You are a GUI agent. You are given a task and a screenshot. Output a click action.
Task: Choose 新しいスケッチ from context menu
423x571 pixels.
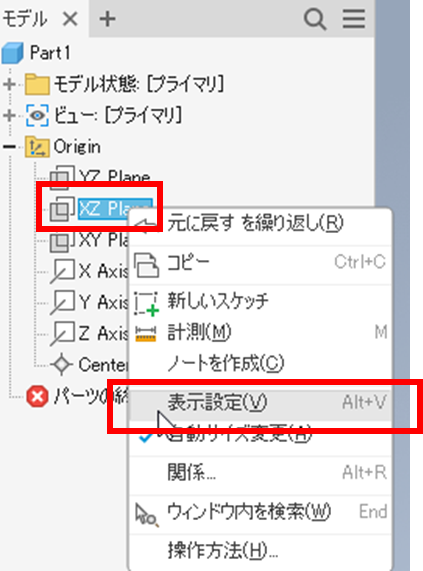tap(260, 301)
